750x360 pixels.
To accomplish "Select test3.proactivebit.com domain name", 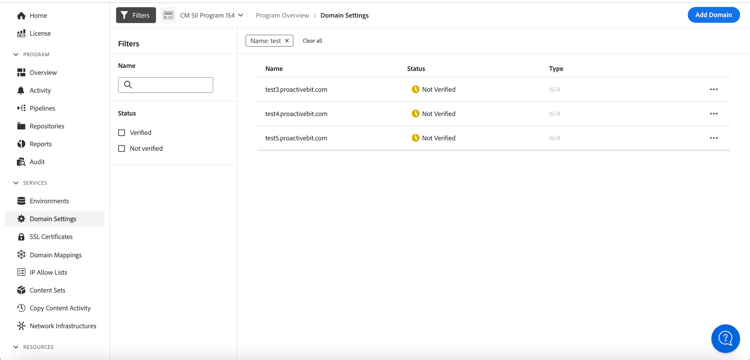I will [x=296, y=89].
